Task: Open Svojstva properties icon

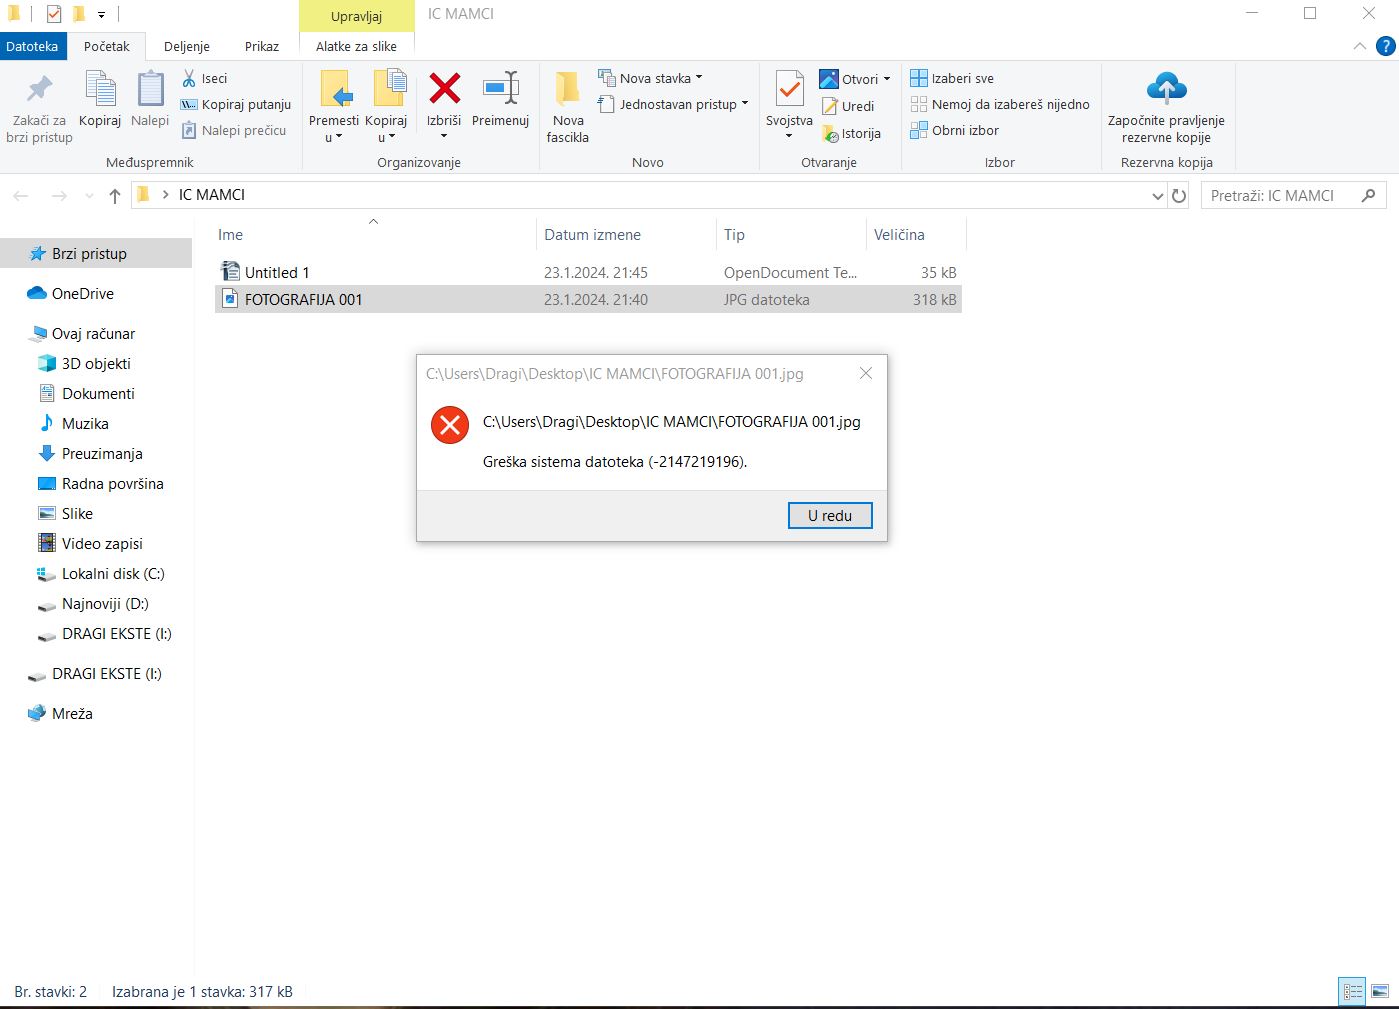Action: coord(789,90)
